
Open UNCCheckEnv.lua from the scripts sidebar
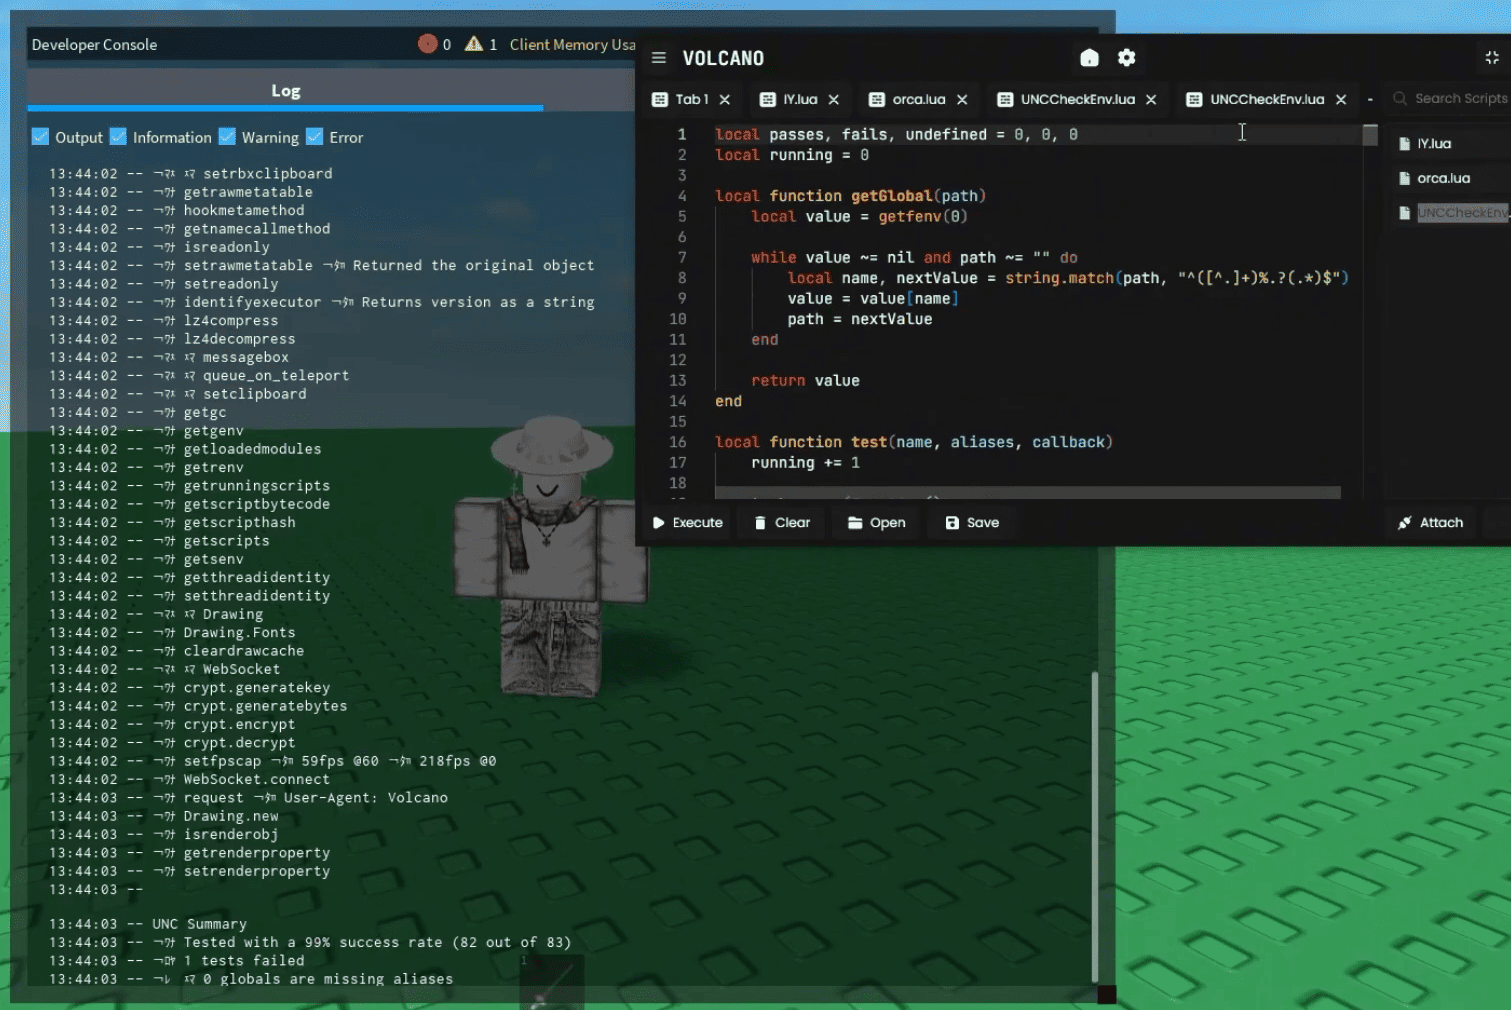coord(1460,212)
